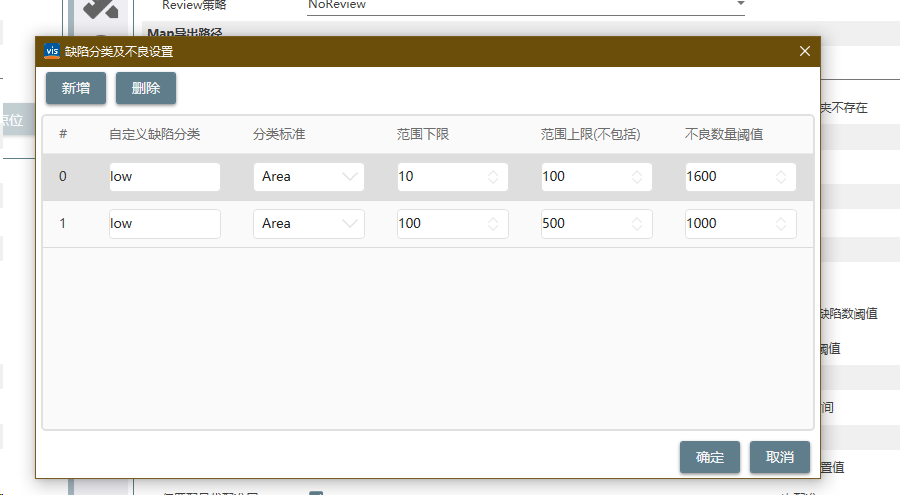Decrease row 1 范围下限 with the down arrow
The height and width of the screenshot is (495, 900).
[x=493, y=228]
